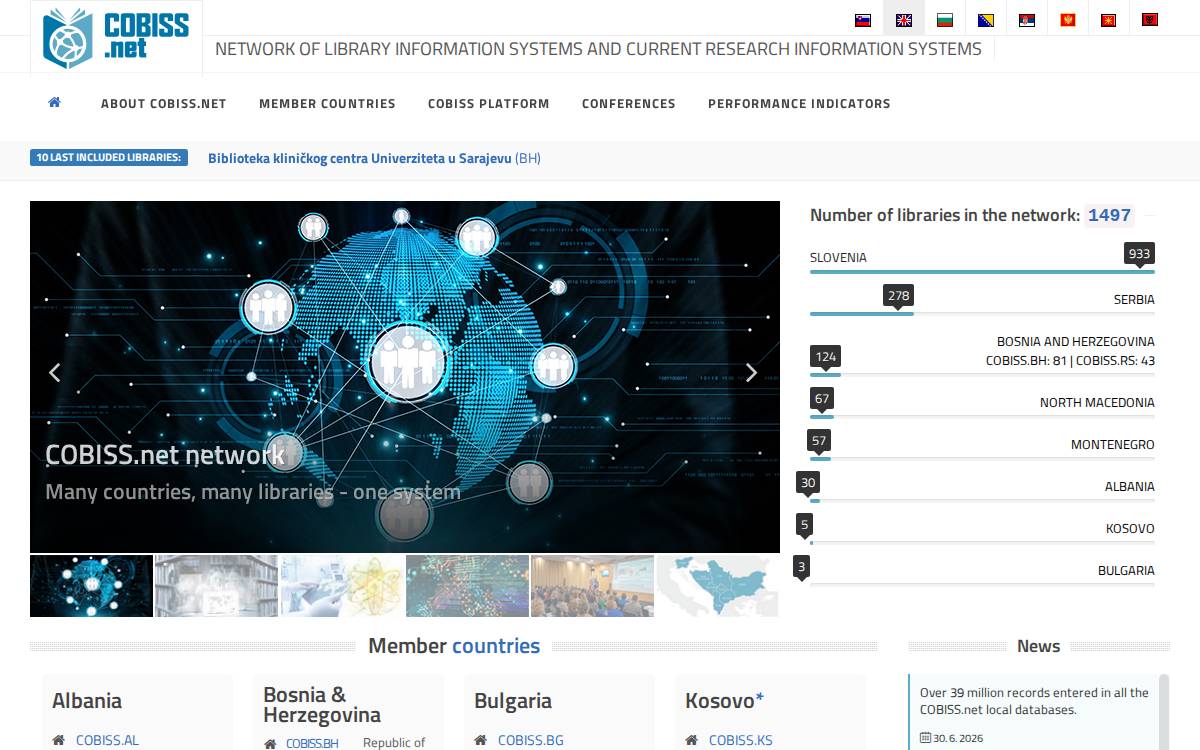
Task: Click the Kosovo country heading
Action: coord(719,701)
